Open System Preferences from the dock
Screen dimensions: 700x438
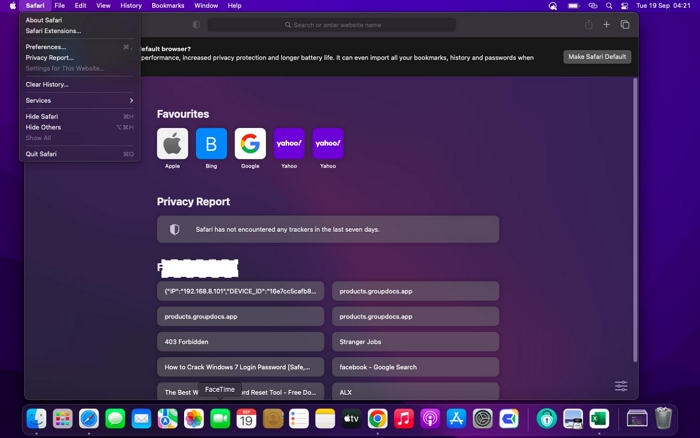point(483,419)
